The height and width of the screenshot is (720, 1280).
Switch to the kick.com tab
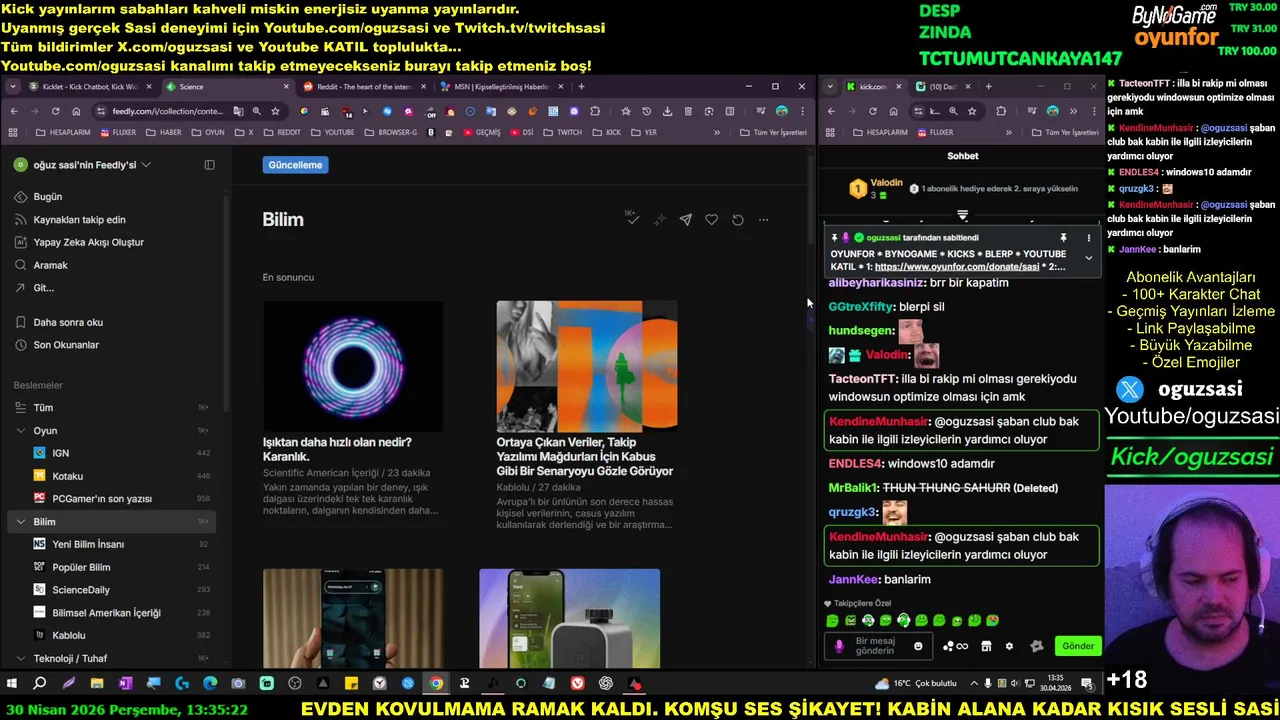point(874,87)
